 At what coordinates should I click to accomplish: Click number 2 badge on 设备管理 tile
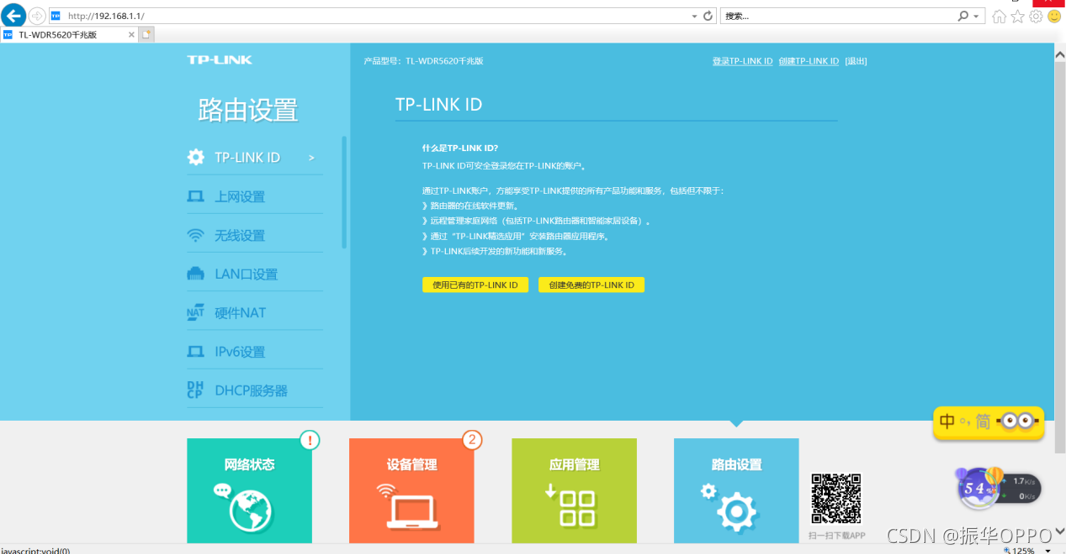click(x=472, y=440)
